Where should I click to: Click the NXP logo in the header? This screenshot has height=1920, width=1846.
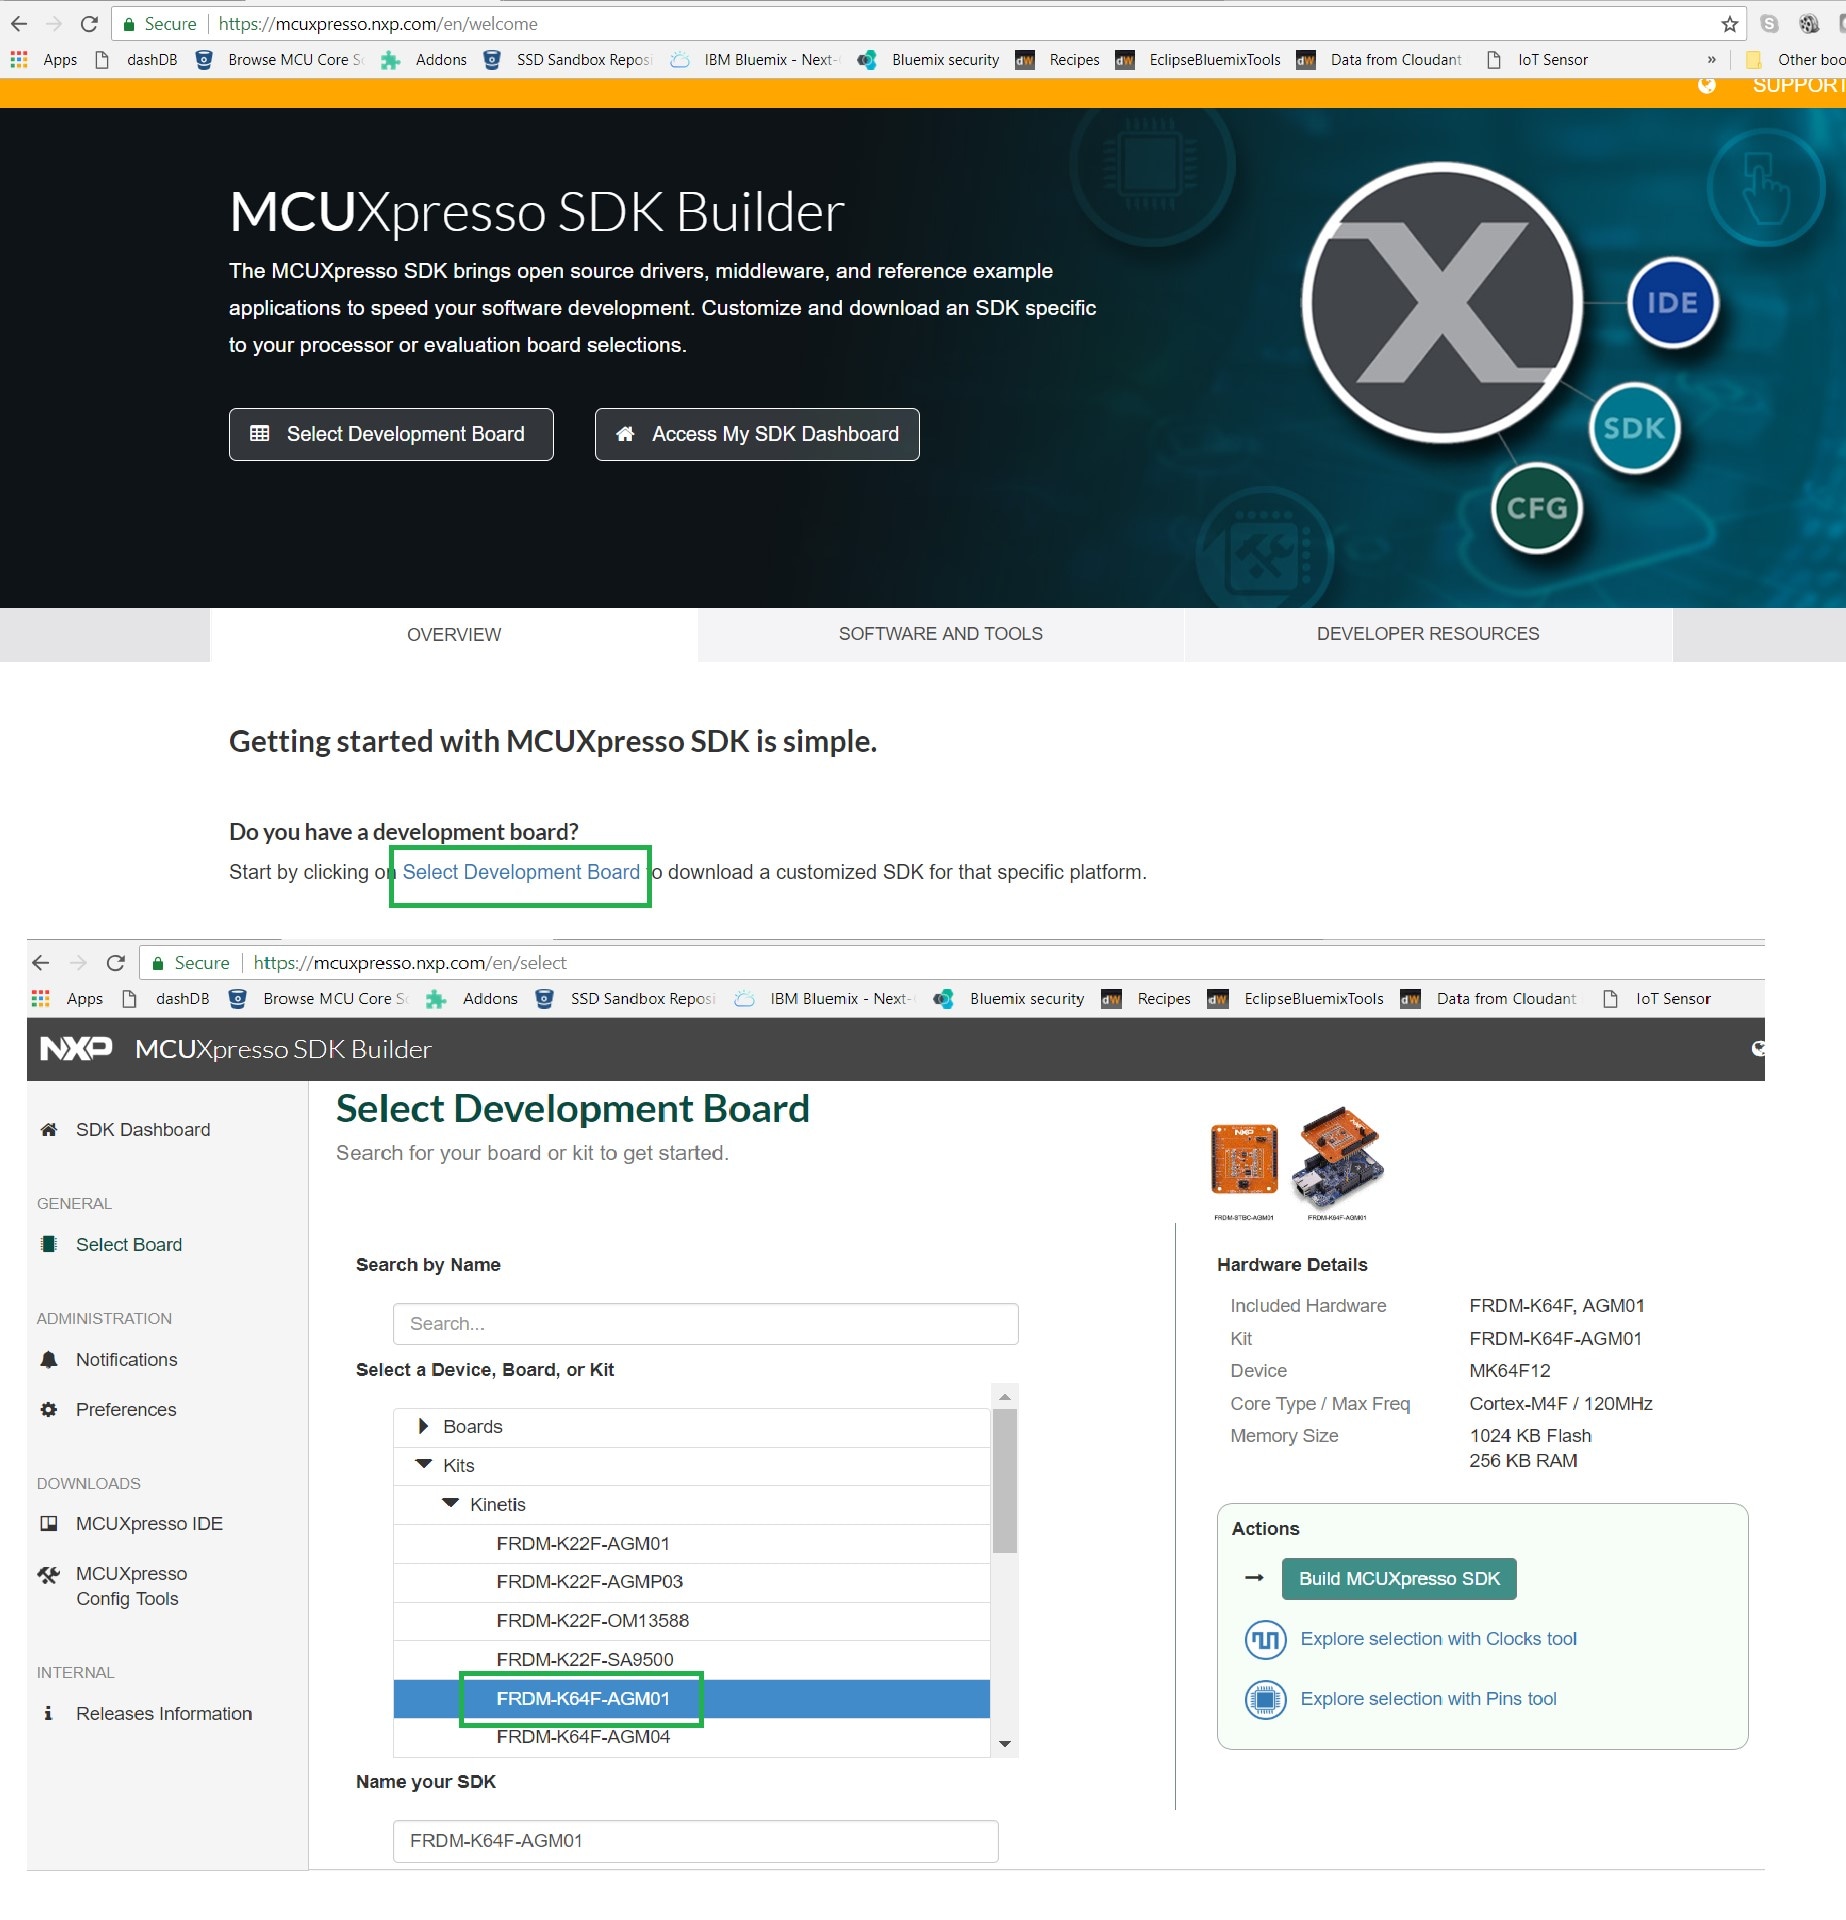coord(75,1049)
